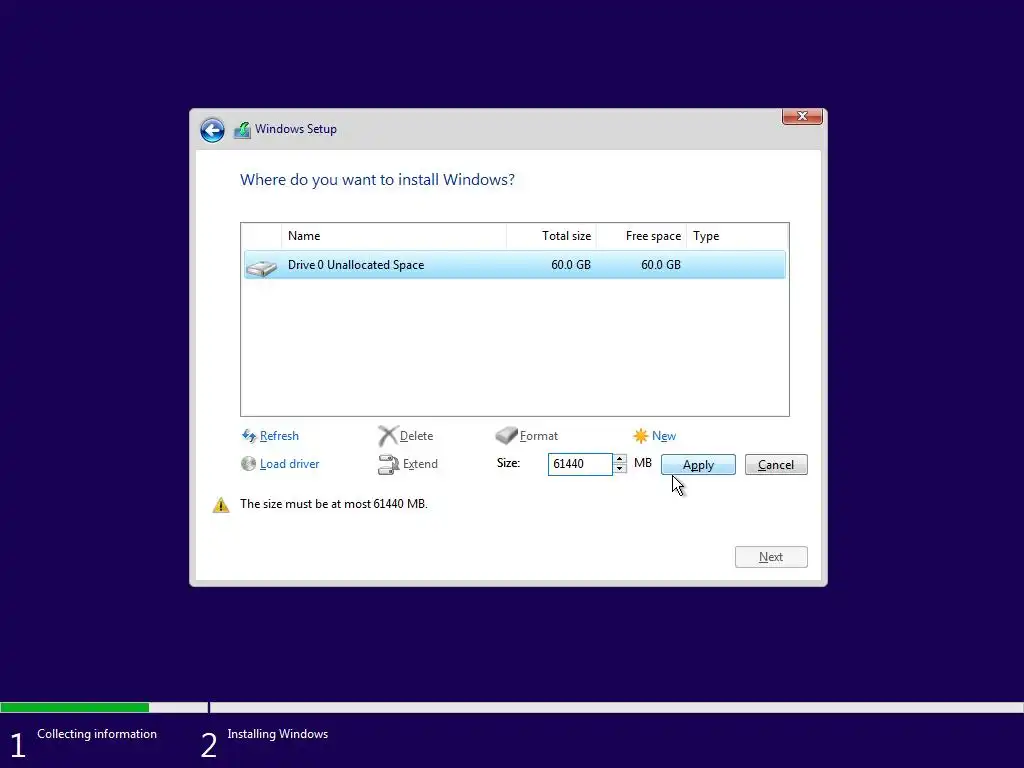
Task: Click the New partition link
Action: (x=664, y=436)
